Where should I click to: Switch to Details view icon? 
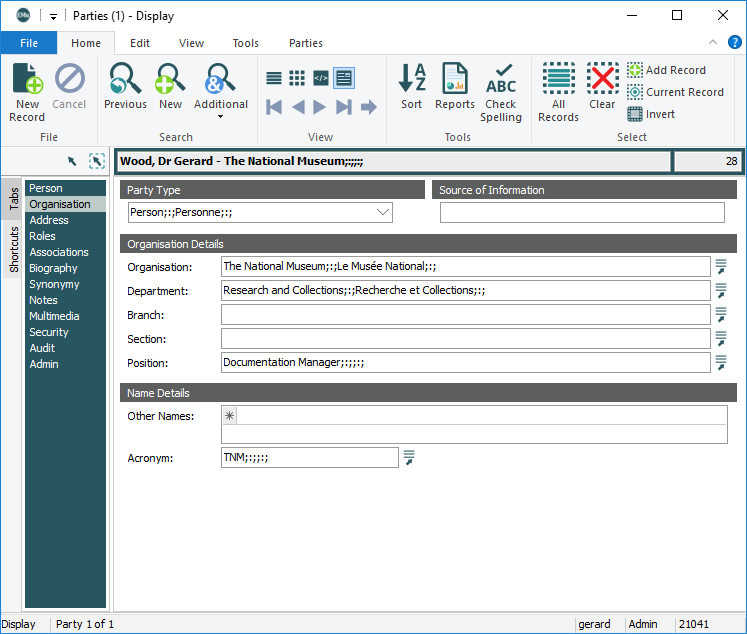[343, 78]
